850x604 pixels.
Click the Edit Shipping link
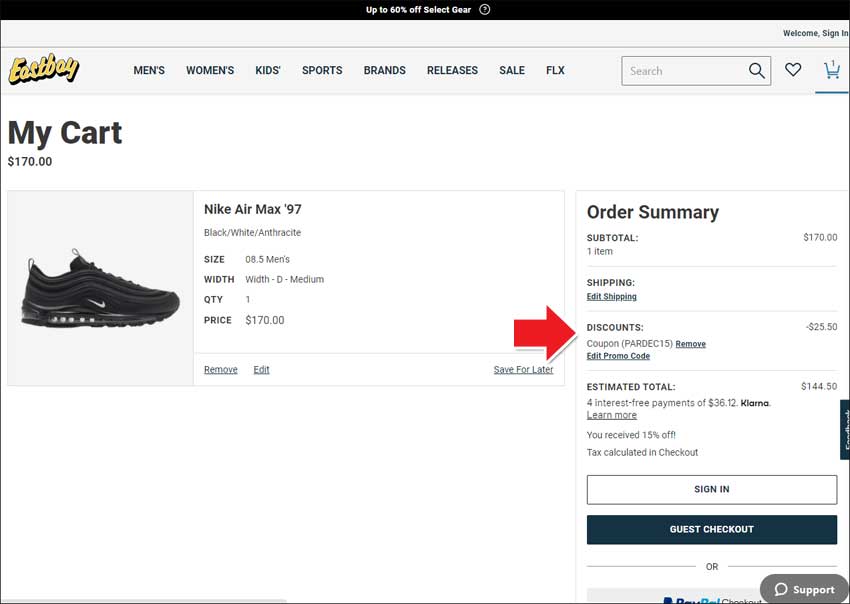(611, 297)
